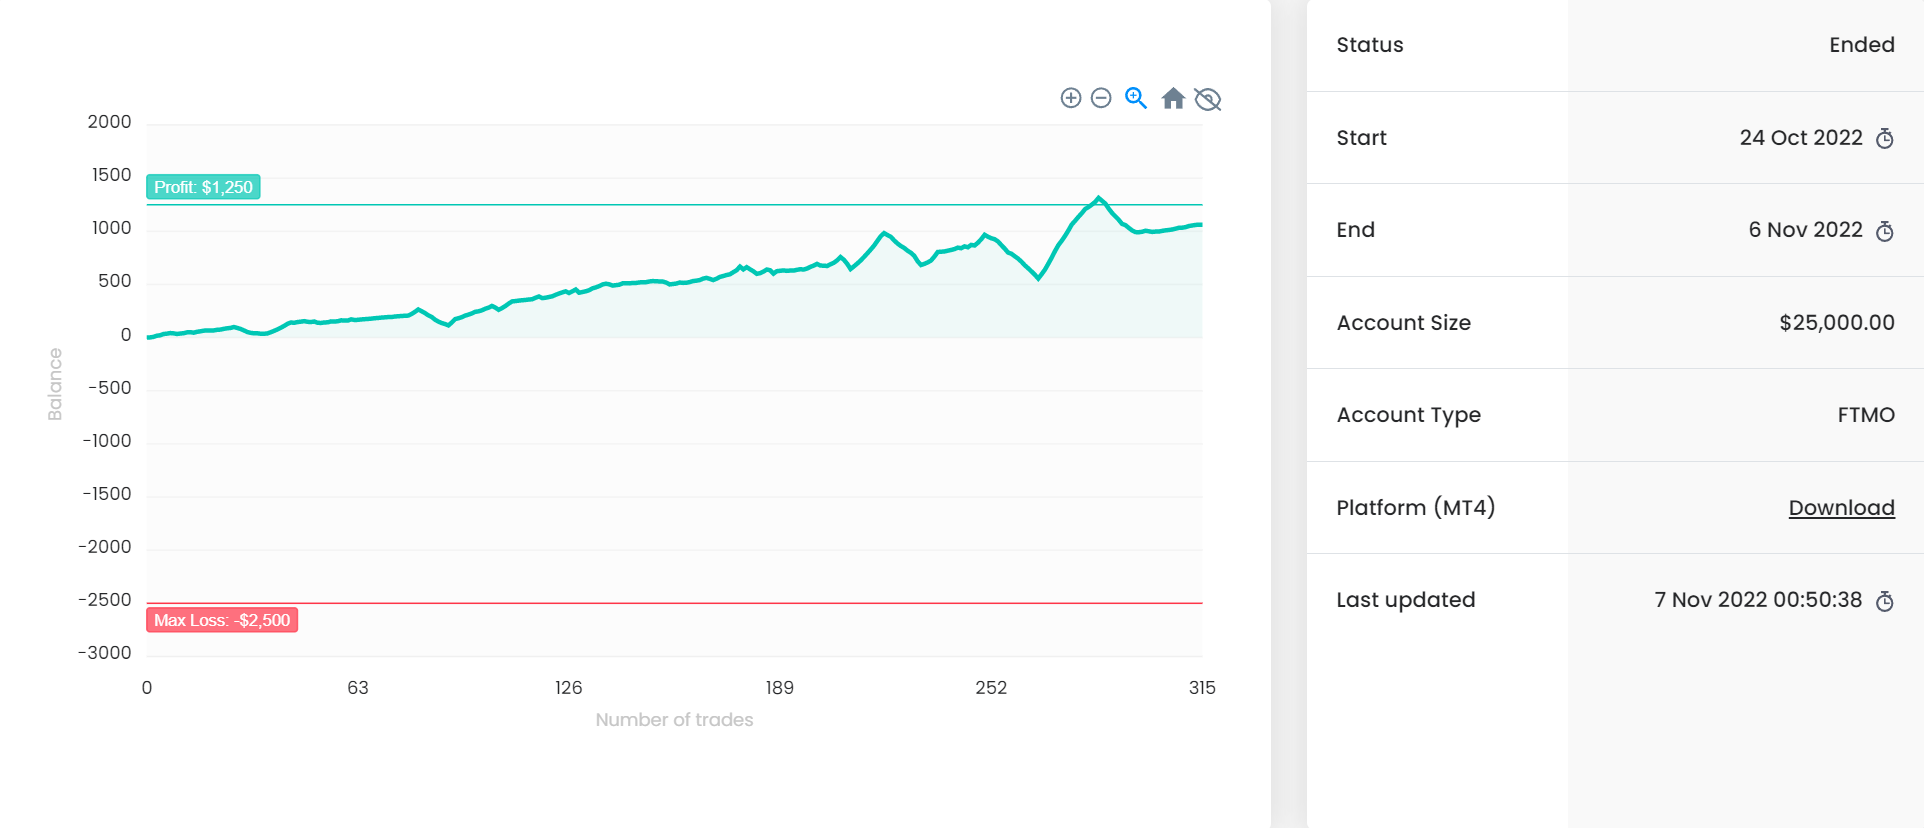The height and width of the screenshot is (828, 1924).
Task: Click the timer icon beside Last updated
Action: tap(1884, 602)
